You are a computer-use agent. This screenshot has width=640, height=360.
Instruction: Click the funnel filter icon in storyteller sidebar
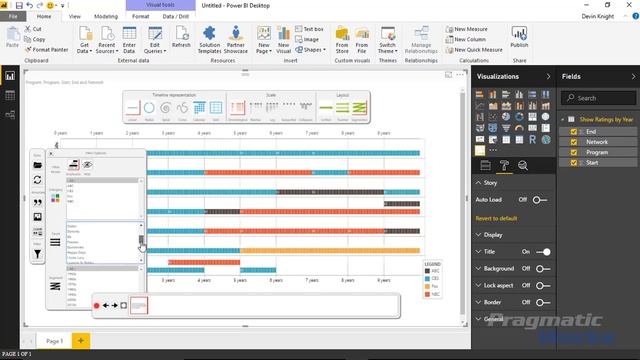37,254
